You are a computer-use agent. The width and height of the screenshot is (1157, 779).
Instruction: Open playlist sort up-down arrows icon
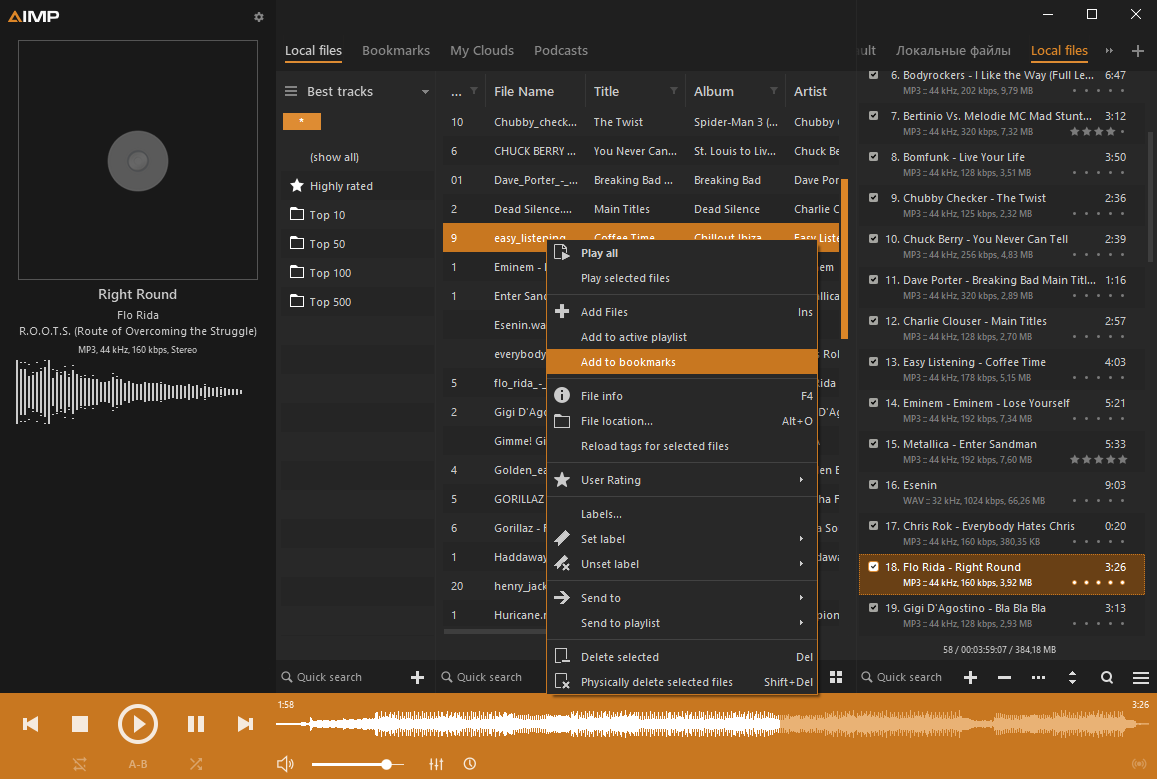(1072, 677)
